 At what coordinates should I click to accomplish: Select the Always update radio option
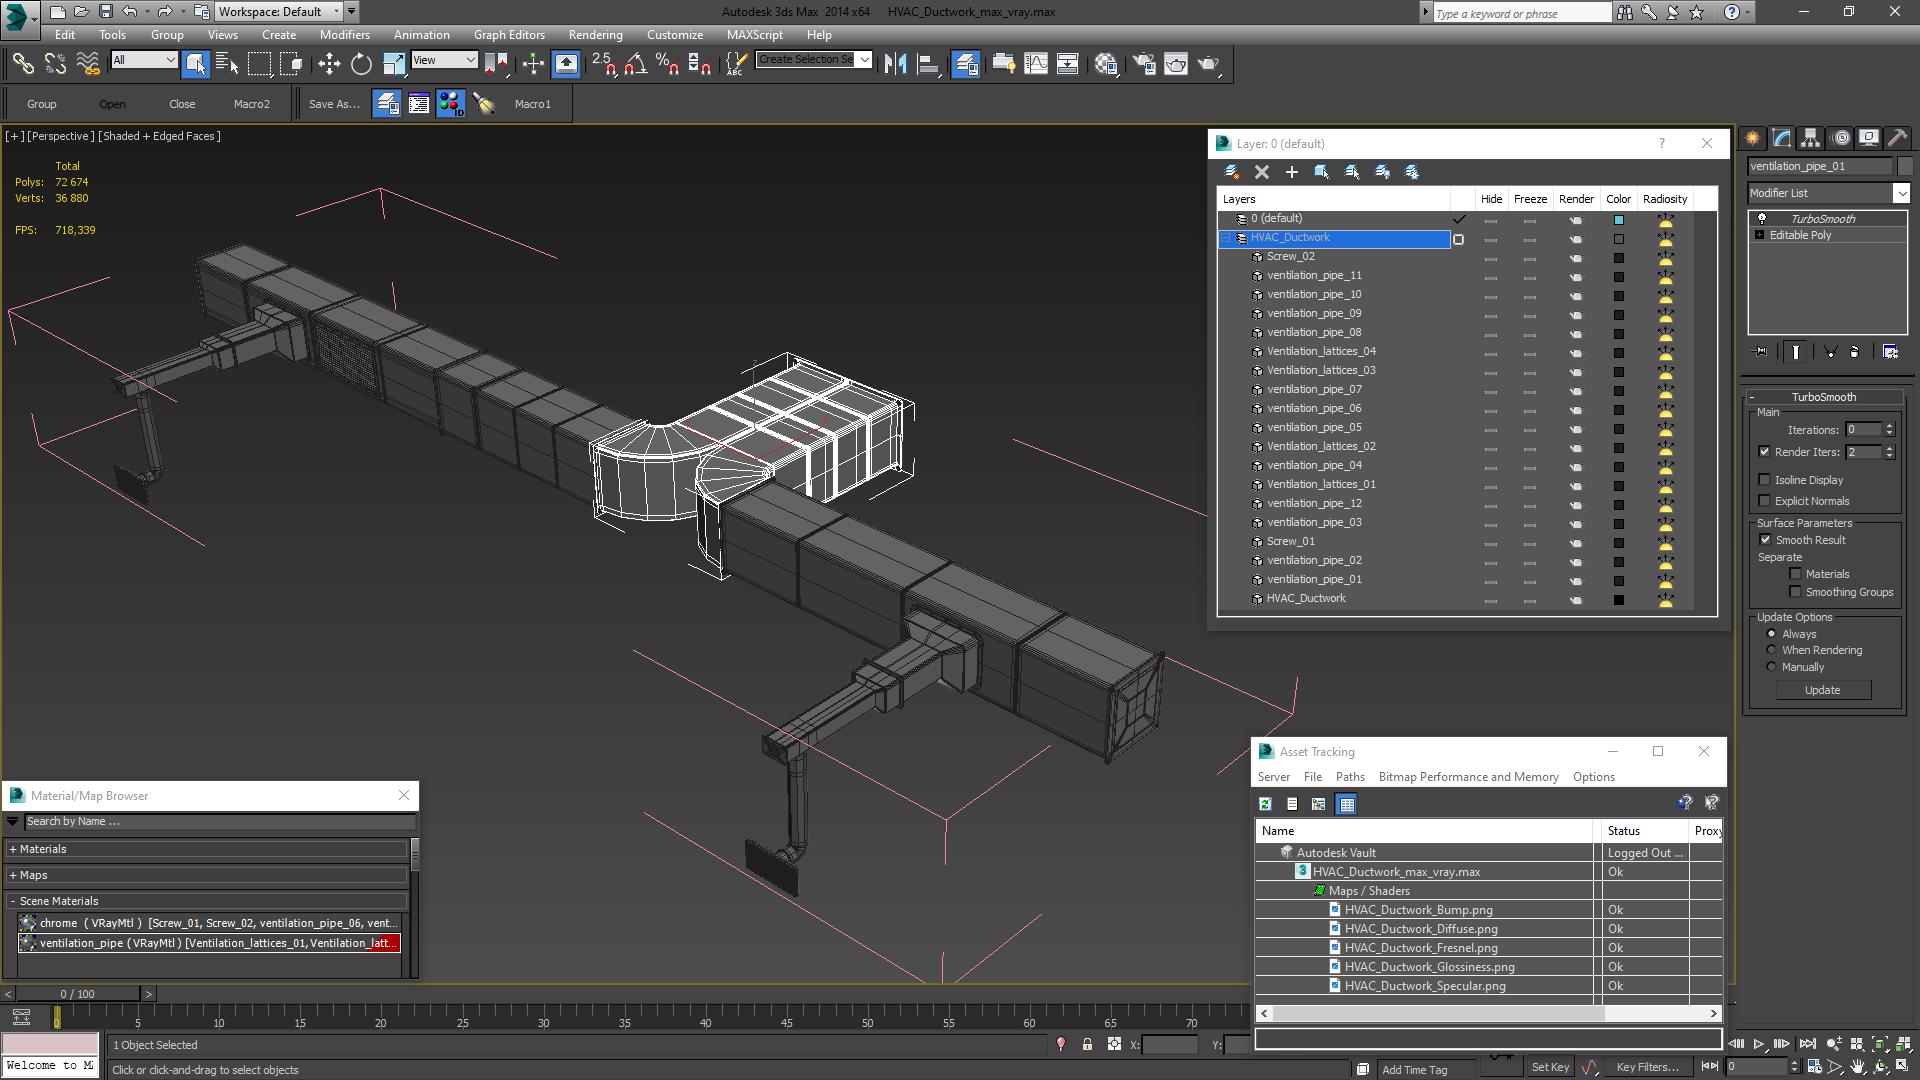click(x=1772, y=634)
